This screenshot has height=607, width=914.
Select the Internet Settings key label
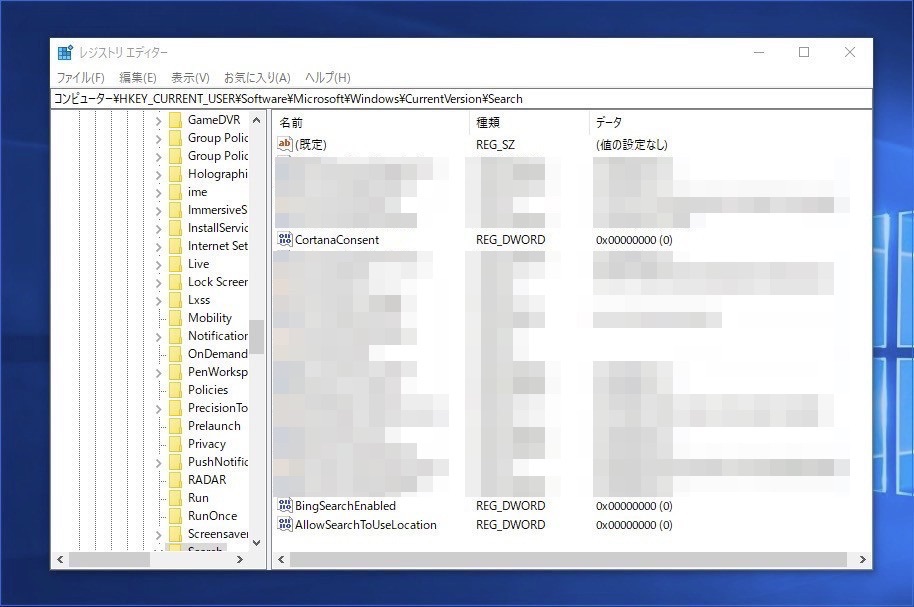(x=217, y=246)
